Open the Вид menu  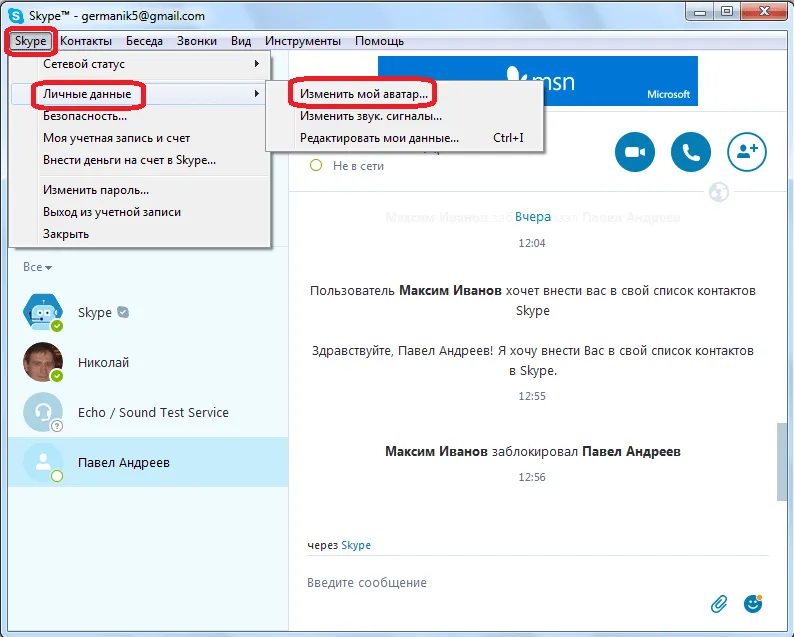pos(241,41)
